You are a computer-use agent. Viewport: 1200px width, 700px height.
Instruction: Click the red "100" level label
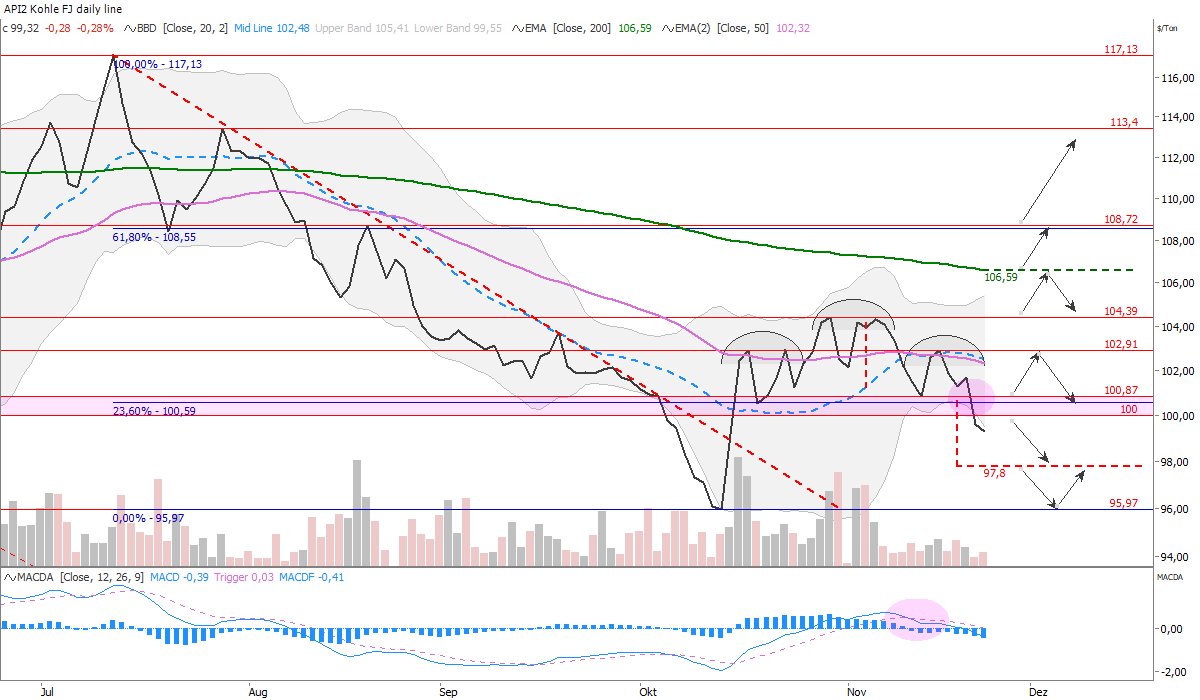[1129, 409]
